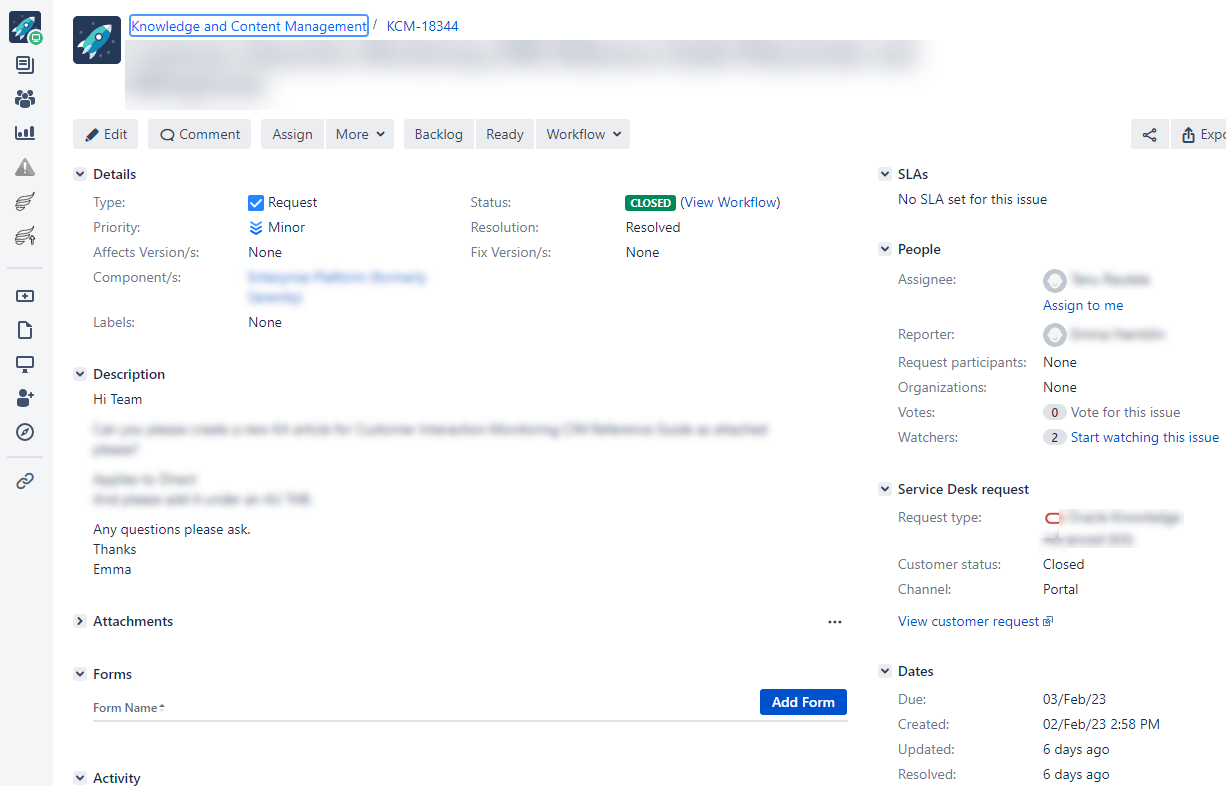Transition issue to Ready
The height and width of the screenshot is (786, 1226).
tap(505, 134)
